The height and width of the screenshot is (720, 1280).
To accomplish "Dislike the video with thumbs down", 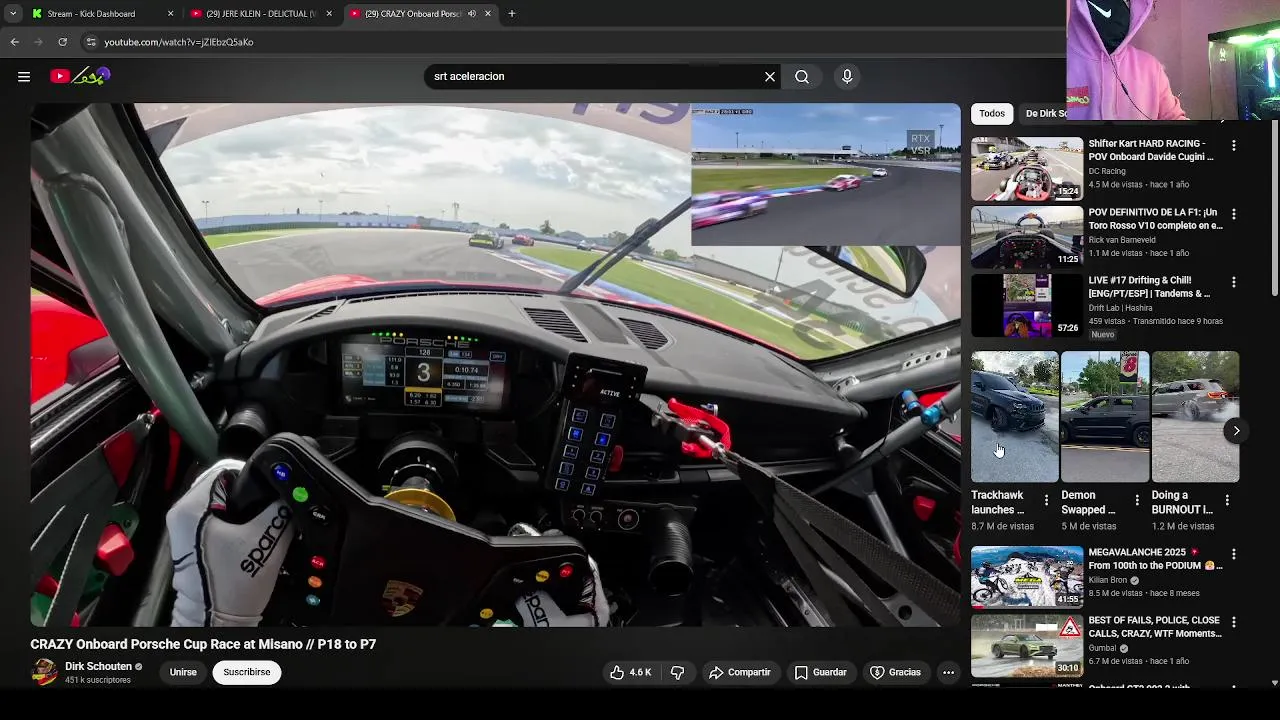I will coord(677,672).
